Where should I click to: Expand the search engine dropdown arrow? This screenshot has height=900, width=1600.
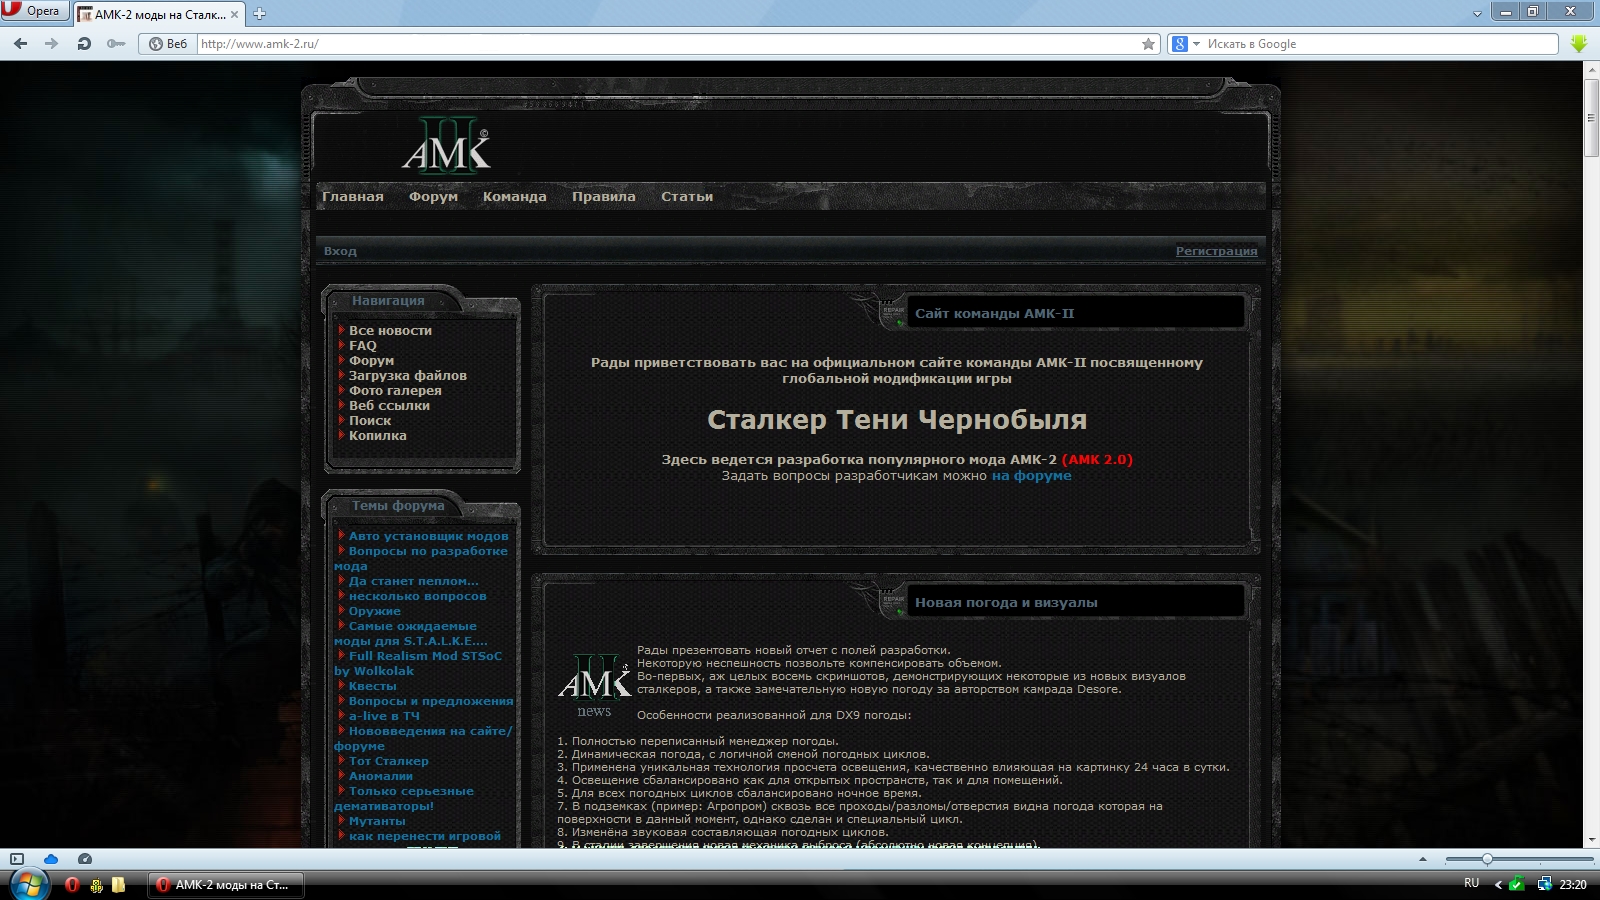click(1196, 44)
